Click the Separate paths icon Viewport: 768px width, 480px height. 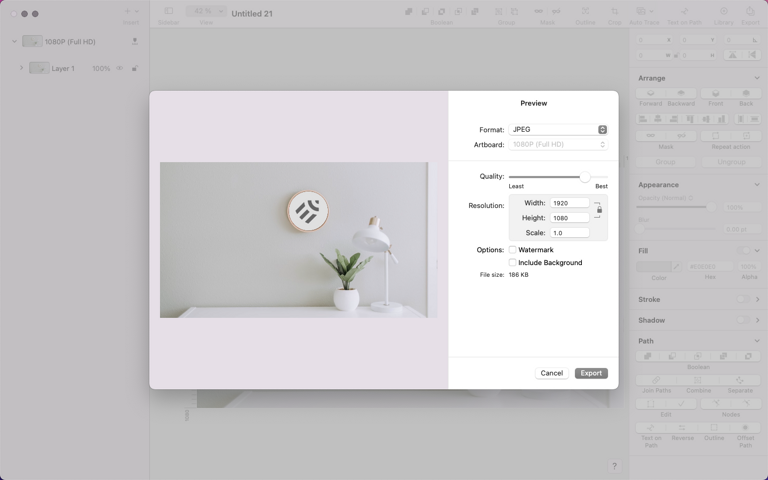(740, 380)
